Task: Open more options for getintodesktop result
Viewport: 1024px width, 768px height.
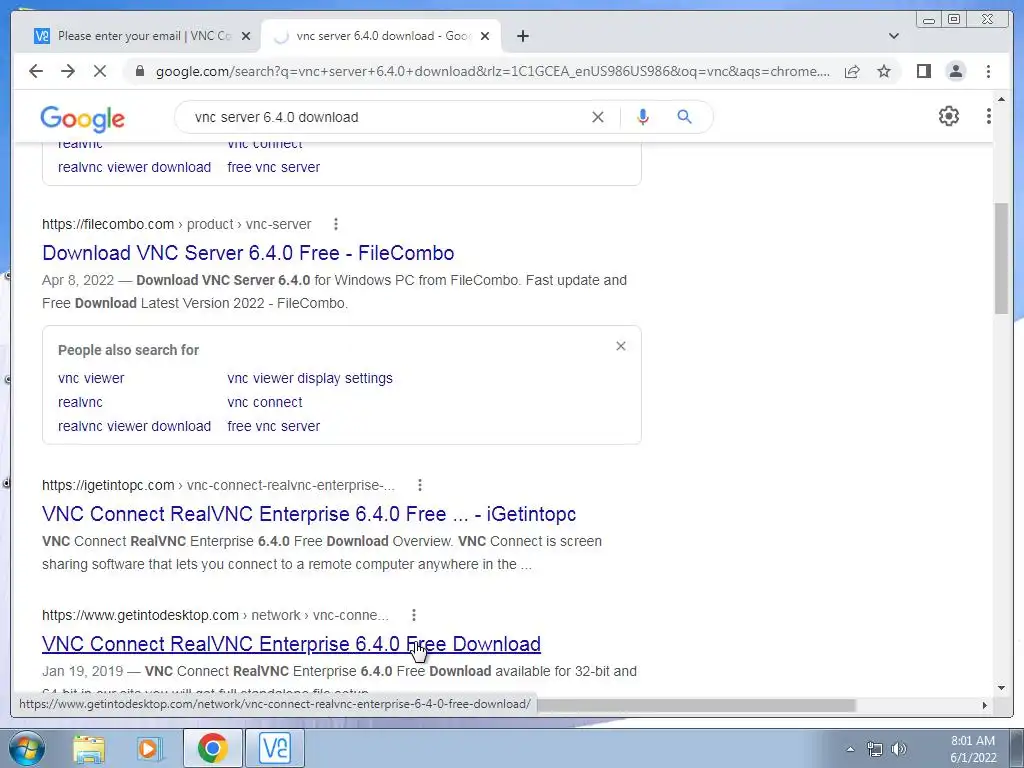Action: (x=413, y=615)
